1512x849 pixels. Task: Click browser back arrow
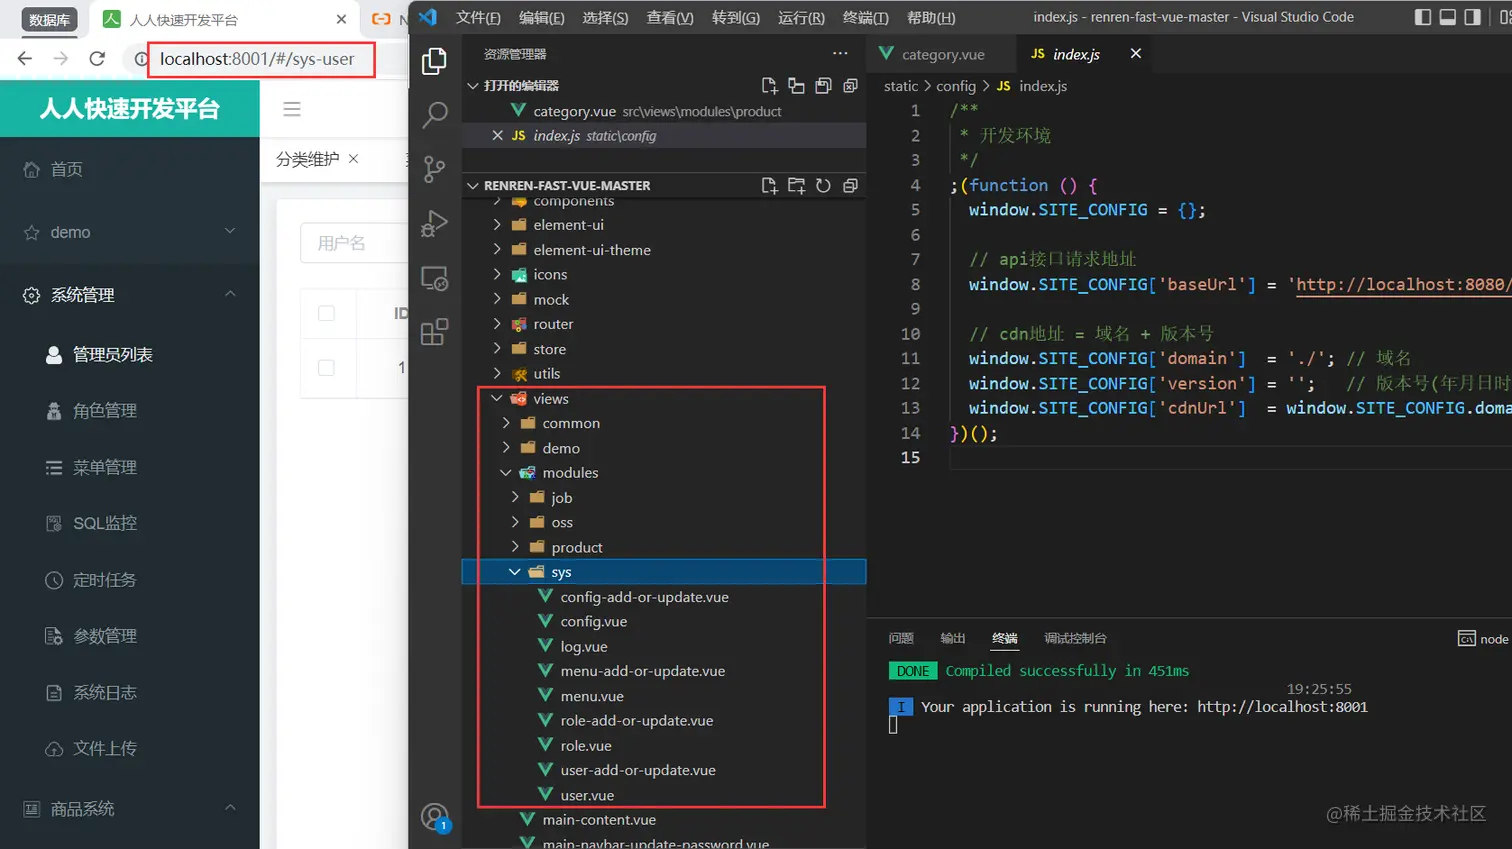(25, 59)
